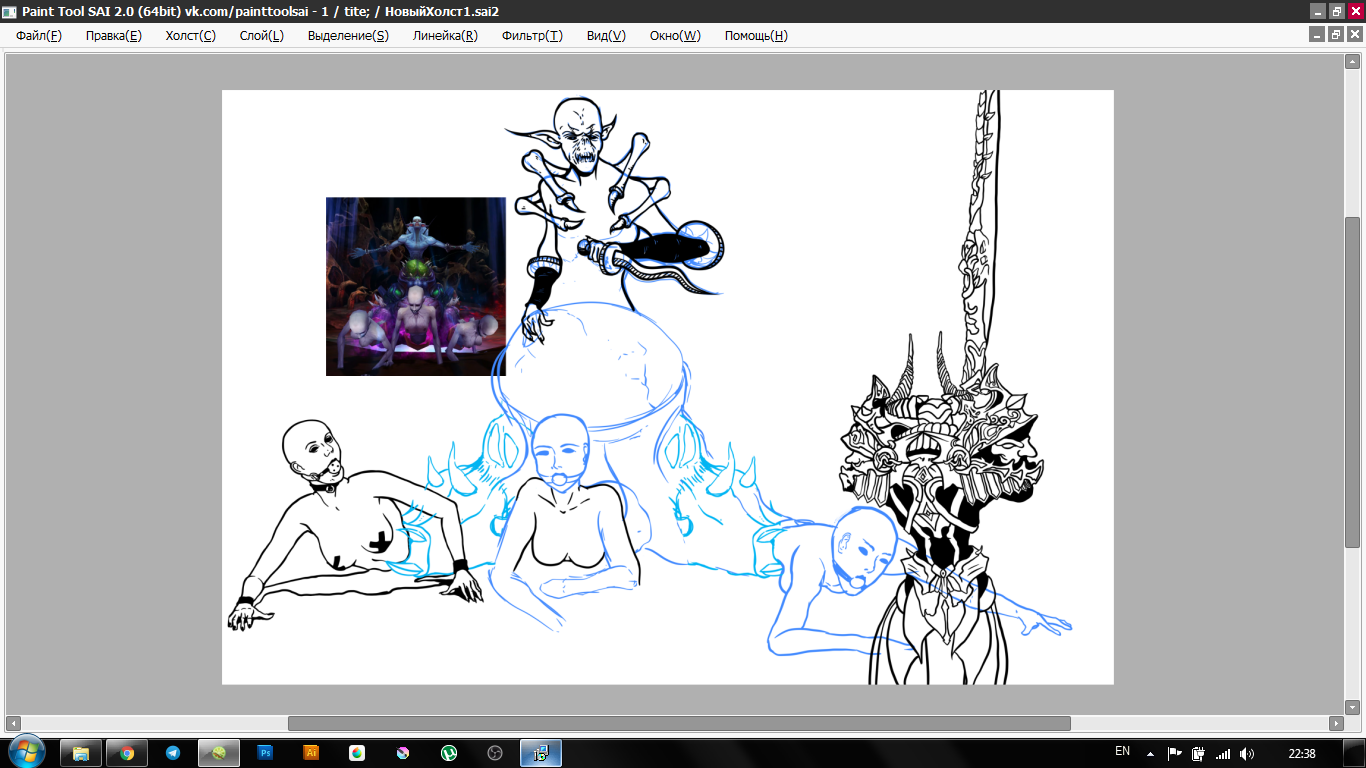
Task: Open the Холст (Canvas) menu
Action: click(x=190, y=36)
